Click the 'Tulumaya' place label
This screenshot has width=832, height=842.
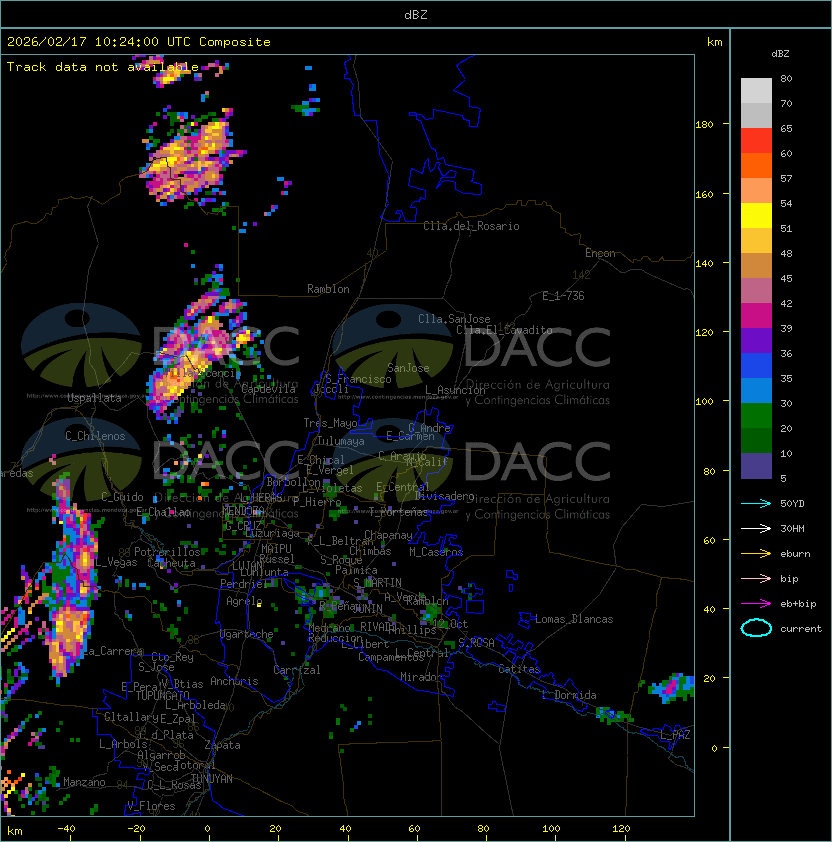(x=341, y=441)
